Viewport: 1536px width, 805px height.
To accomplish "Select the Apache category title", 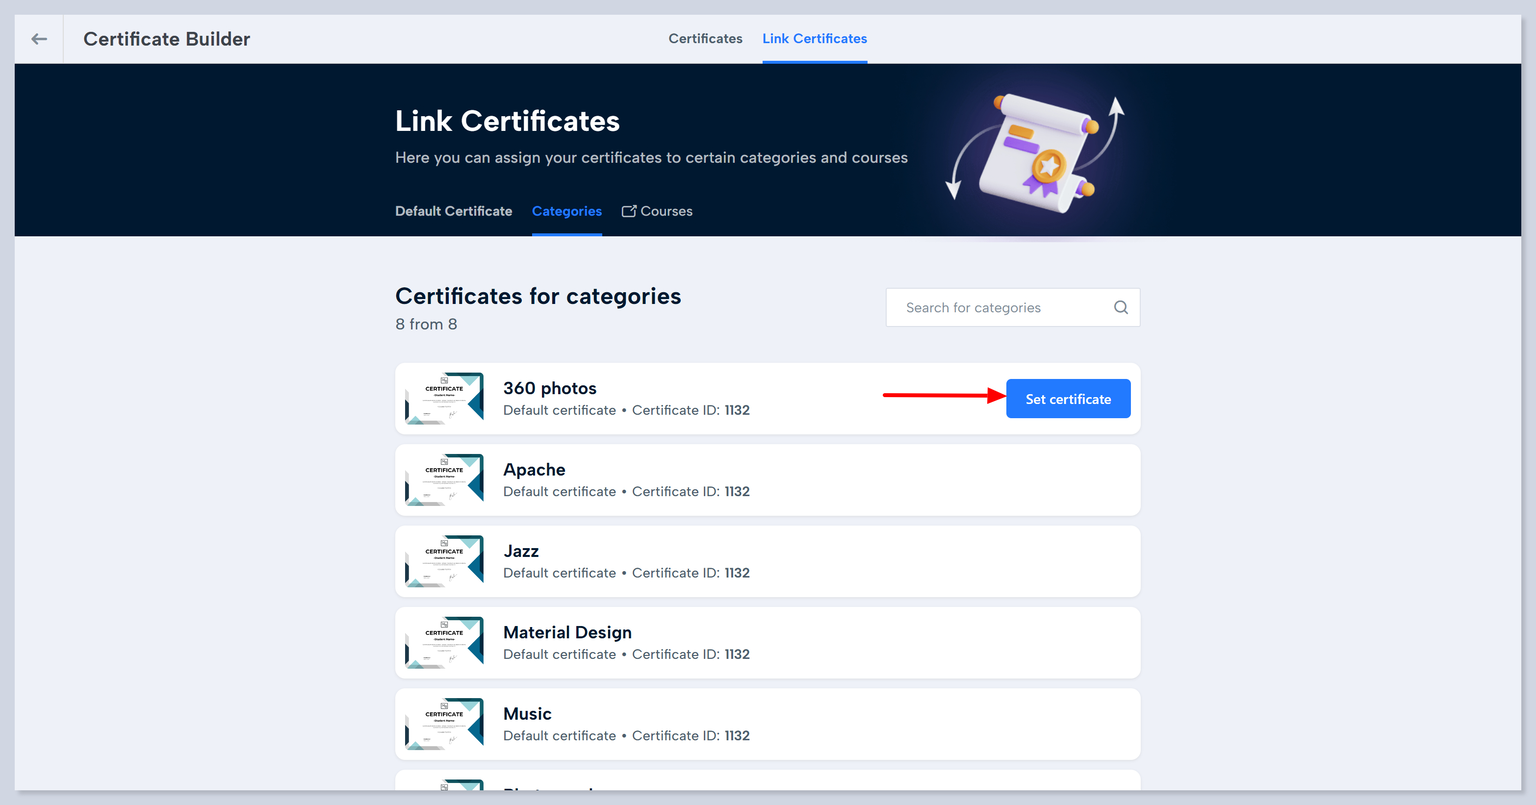I will point(534,470).
